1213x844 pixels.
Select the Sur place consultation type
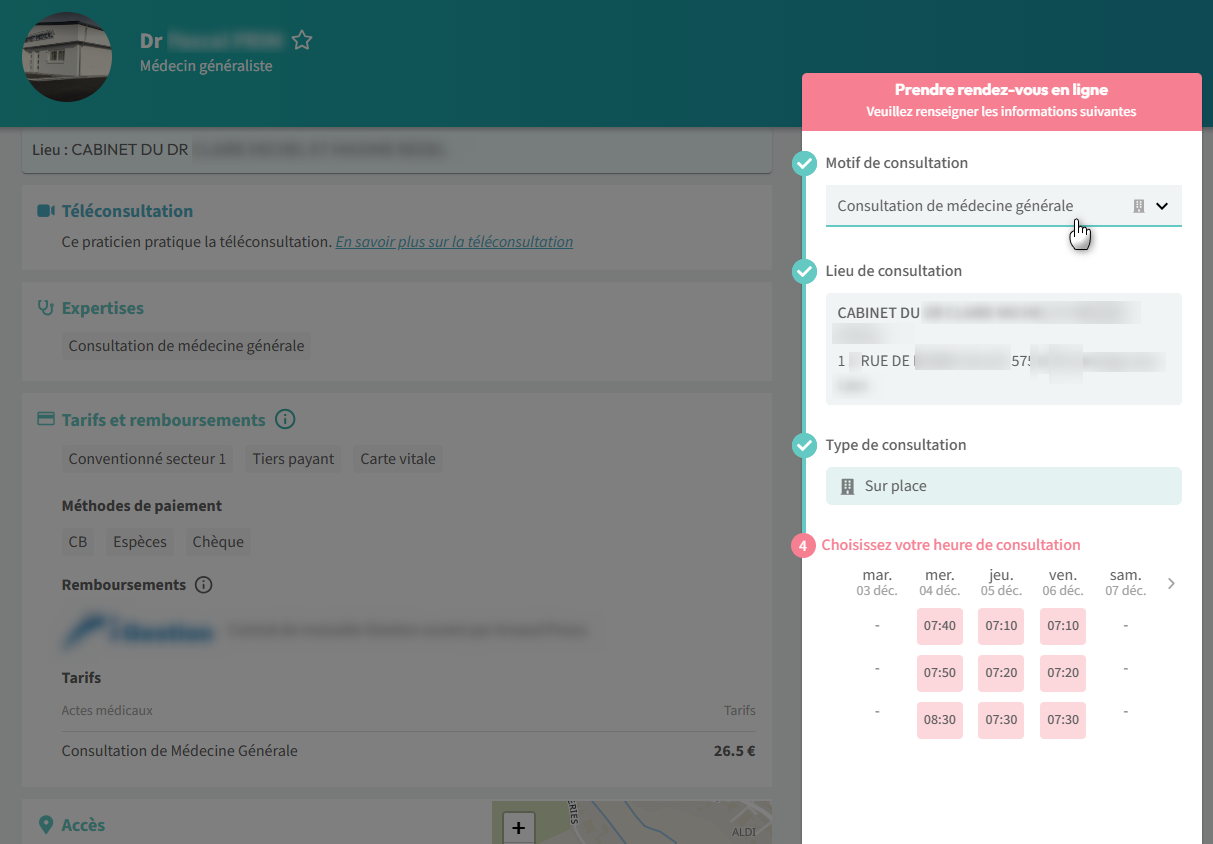click(x=1003, y=486)
